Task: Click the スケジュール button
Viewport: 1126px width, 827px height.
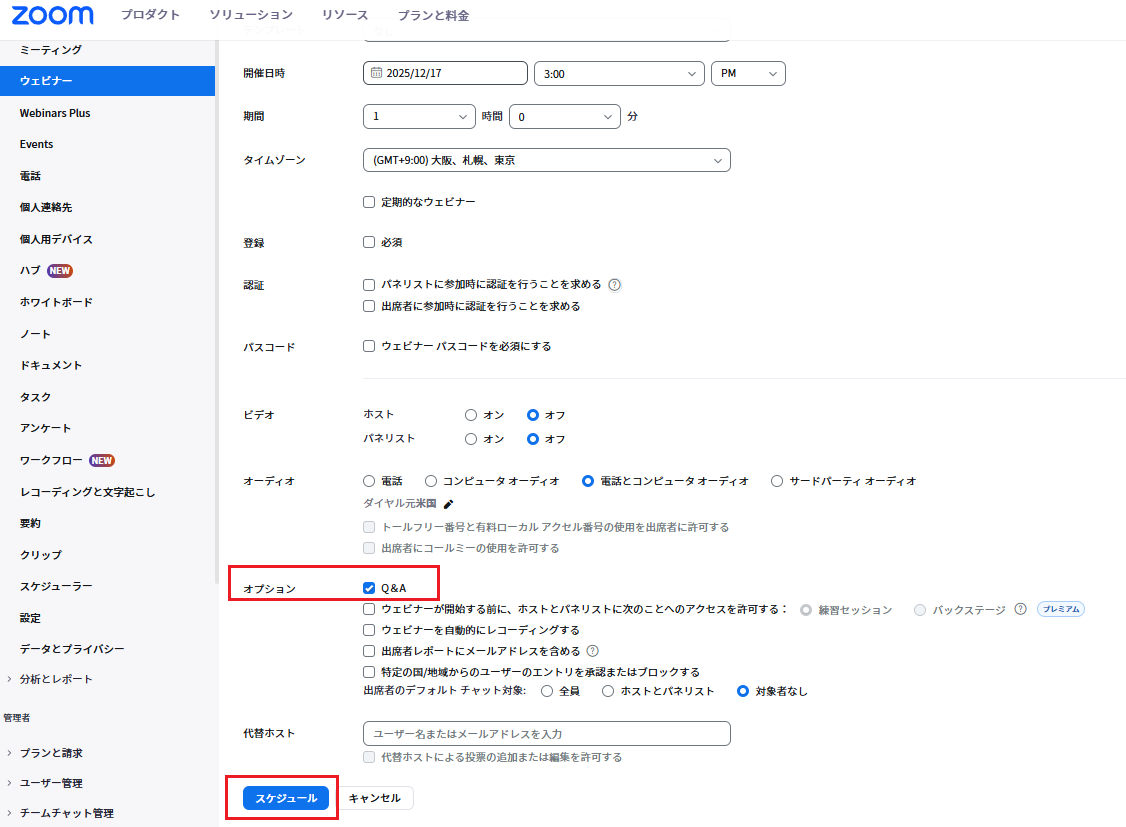Action: coord(285,798)
